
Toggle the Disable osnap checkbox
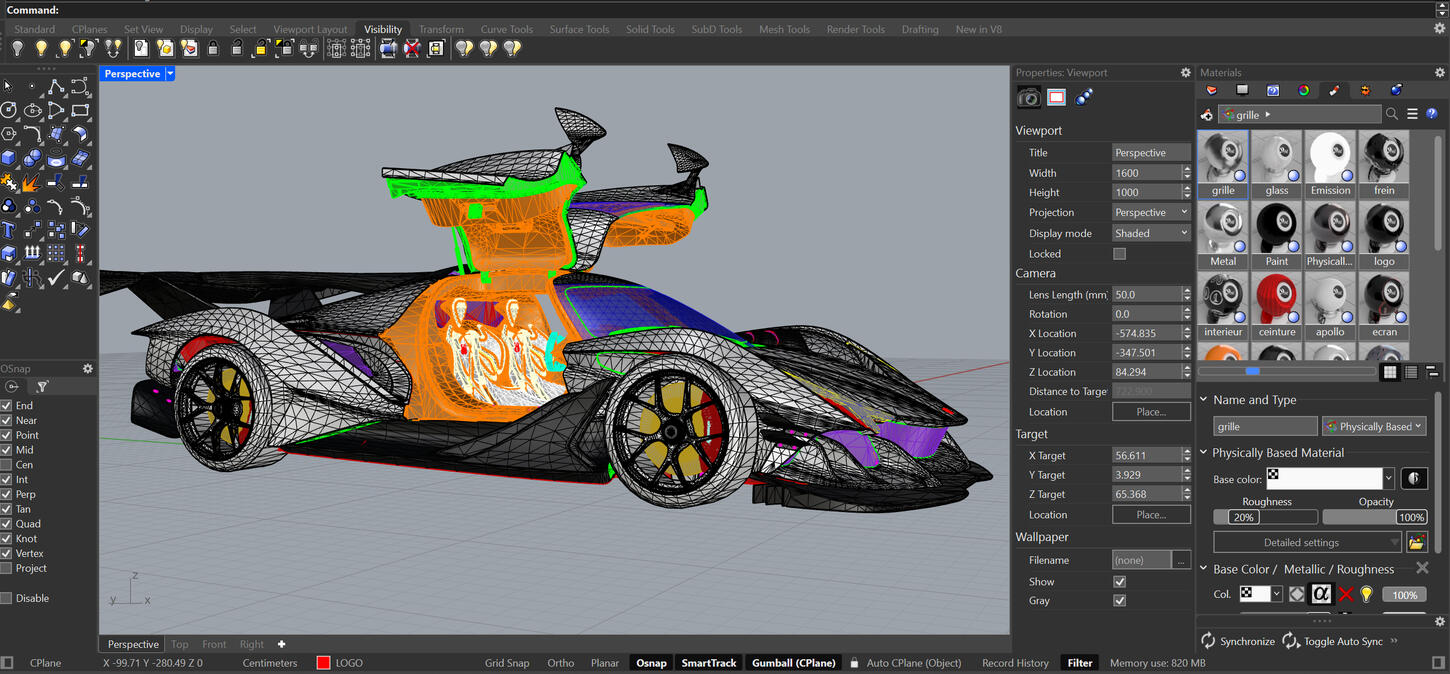[6, 598]
